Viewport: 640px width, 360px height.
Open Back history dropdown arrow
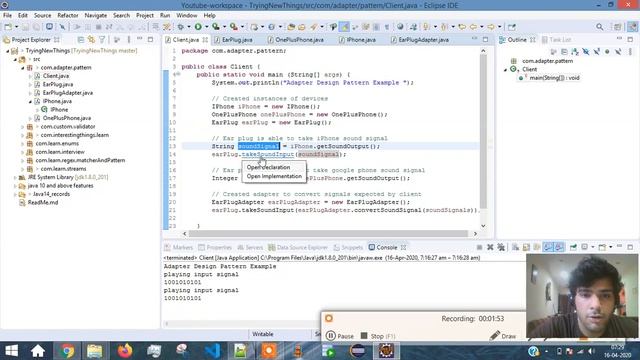[482, 27]
